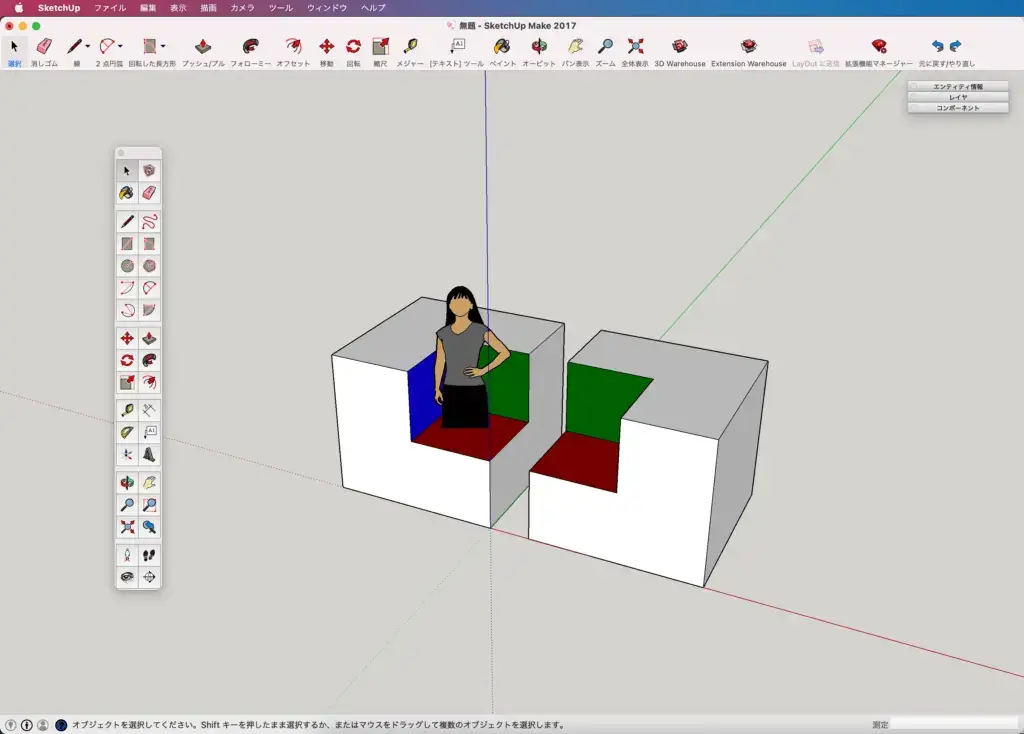
Task: Expand the コンポーネント panel
Action: [958, 108]
